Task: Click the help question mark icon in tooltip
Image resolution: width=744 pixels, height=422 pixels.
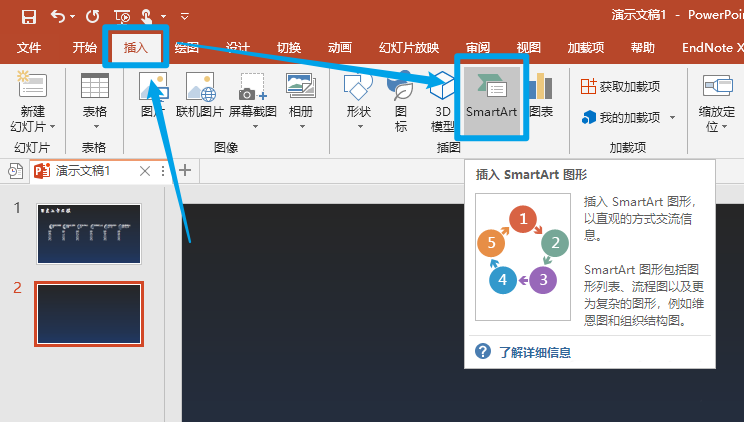Action: coord(483,351)
